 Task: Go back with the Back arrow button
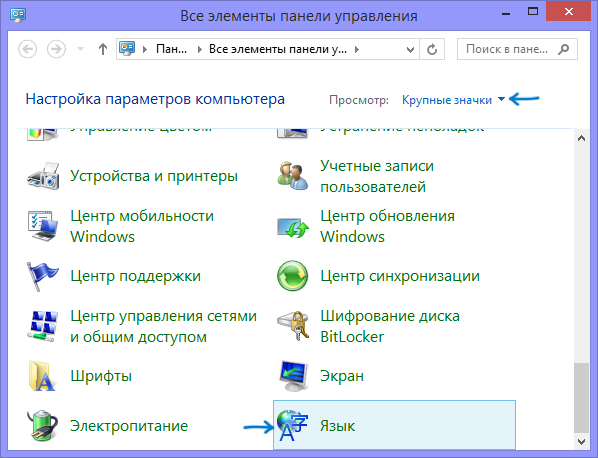point(27,49)
